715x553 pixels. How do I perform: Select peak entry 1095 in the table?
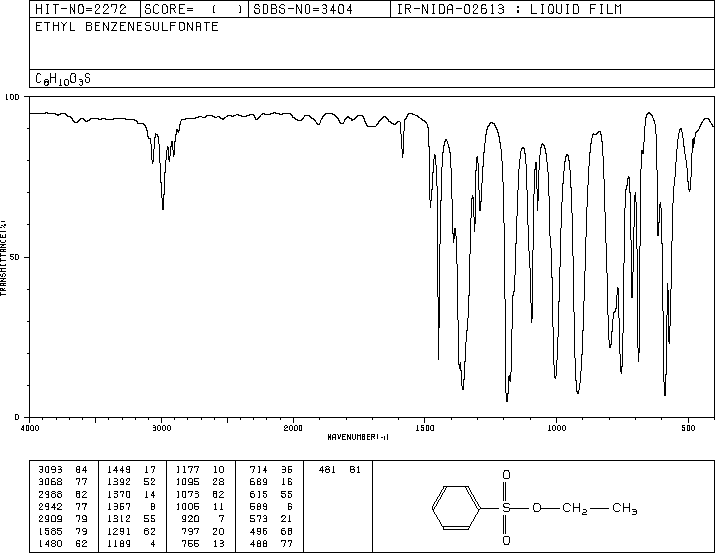[x=187, y=482]
